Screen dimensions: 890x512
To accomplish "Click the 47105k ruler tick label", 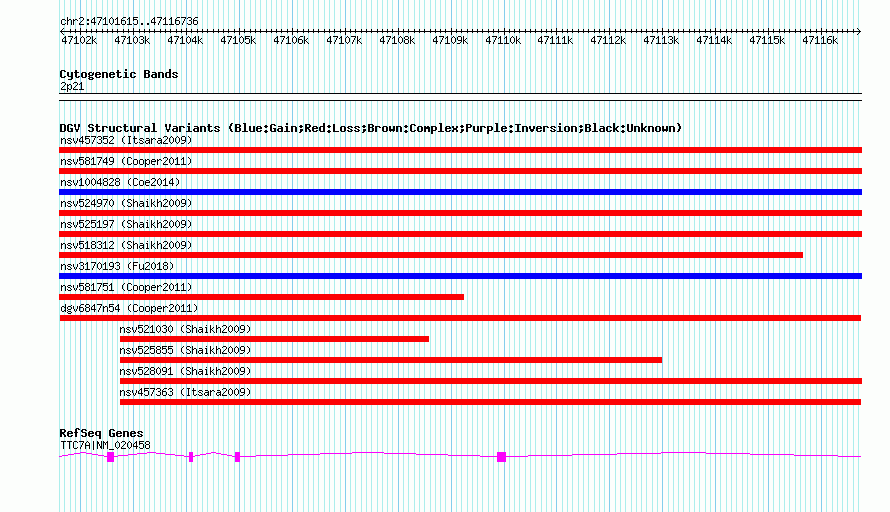I will pyautogui.click(x=238, y=40).
